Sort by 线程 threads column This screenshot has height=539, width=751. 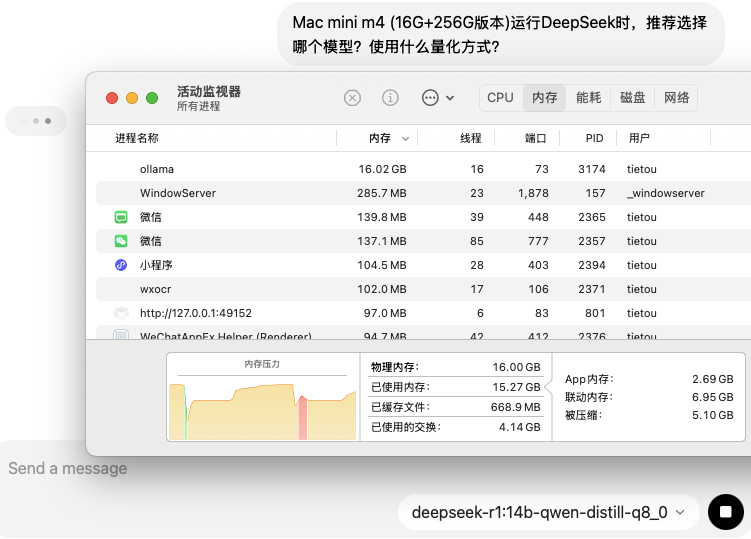pyautogui.click(x=470, y=138)
